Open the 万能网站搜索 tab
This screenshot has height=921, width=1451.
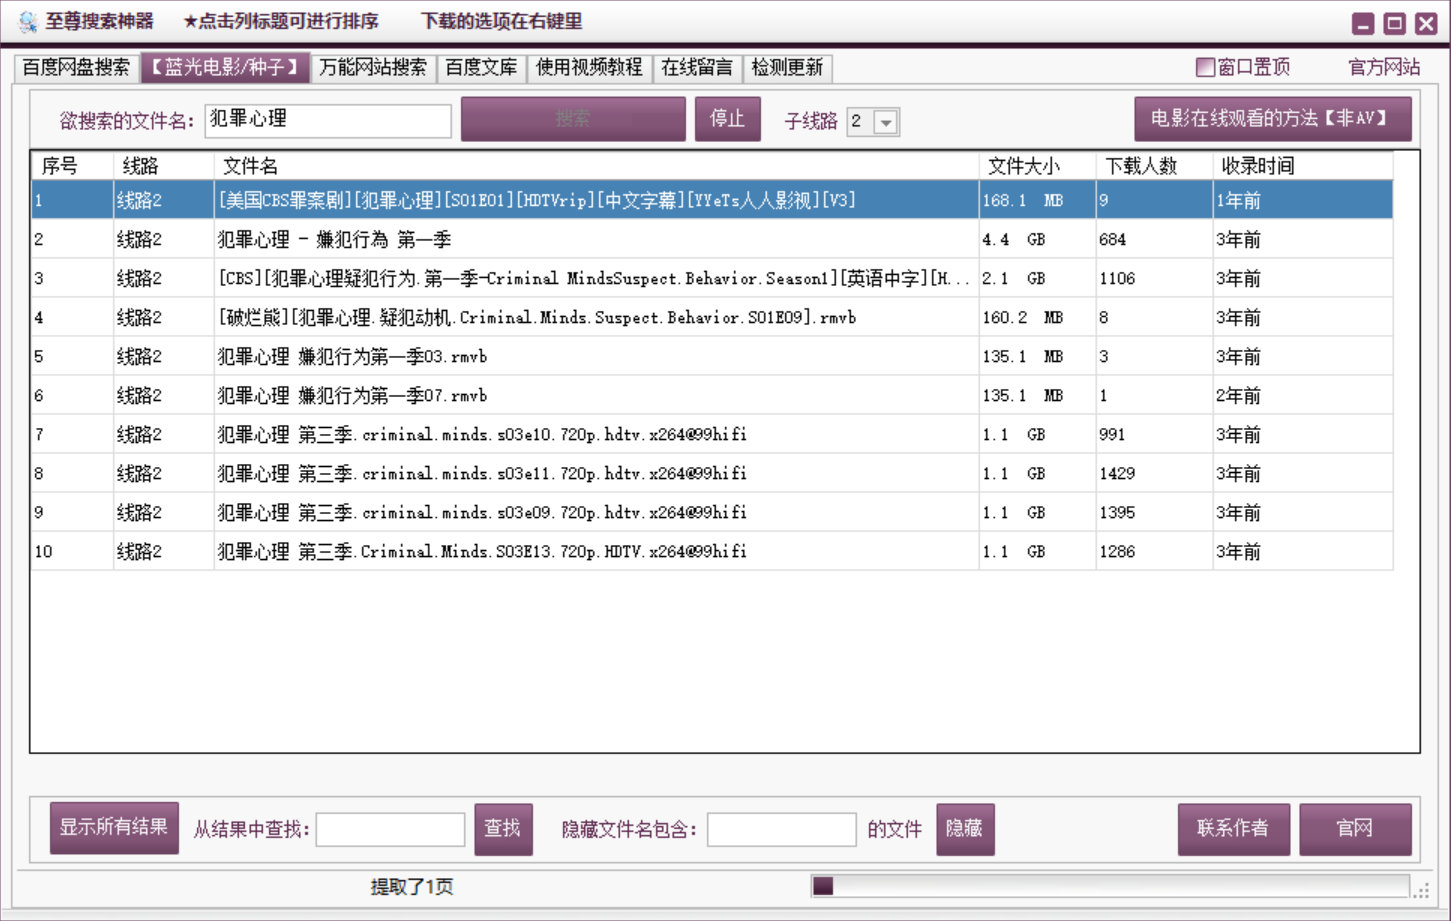tap(373, 67)
